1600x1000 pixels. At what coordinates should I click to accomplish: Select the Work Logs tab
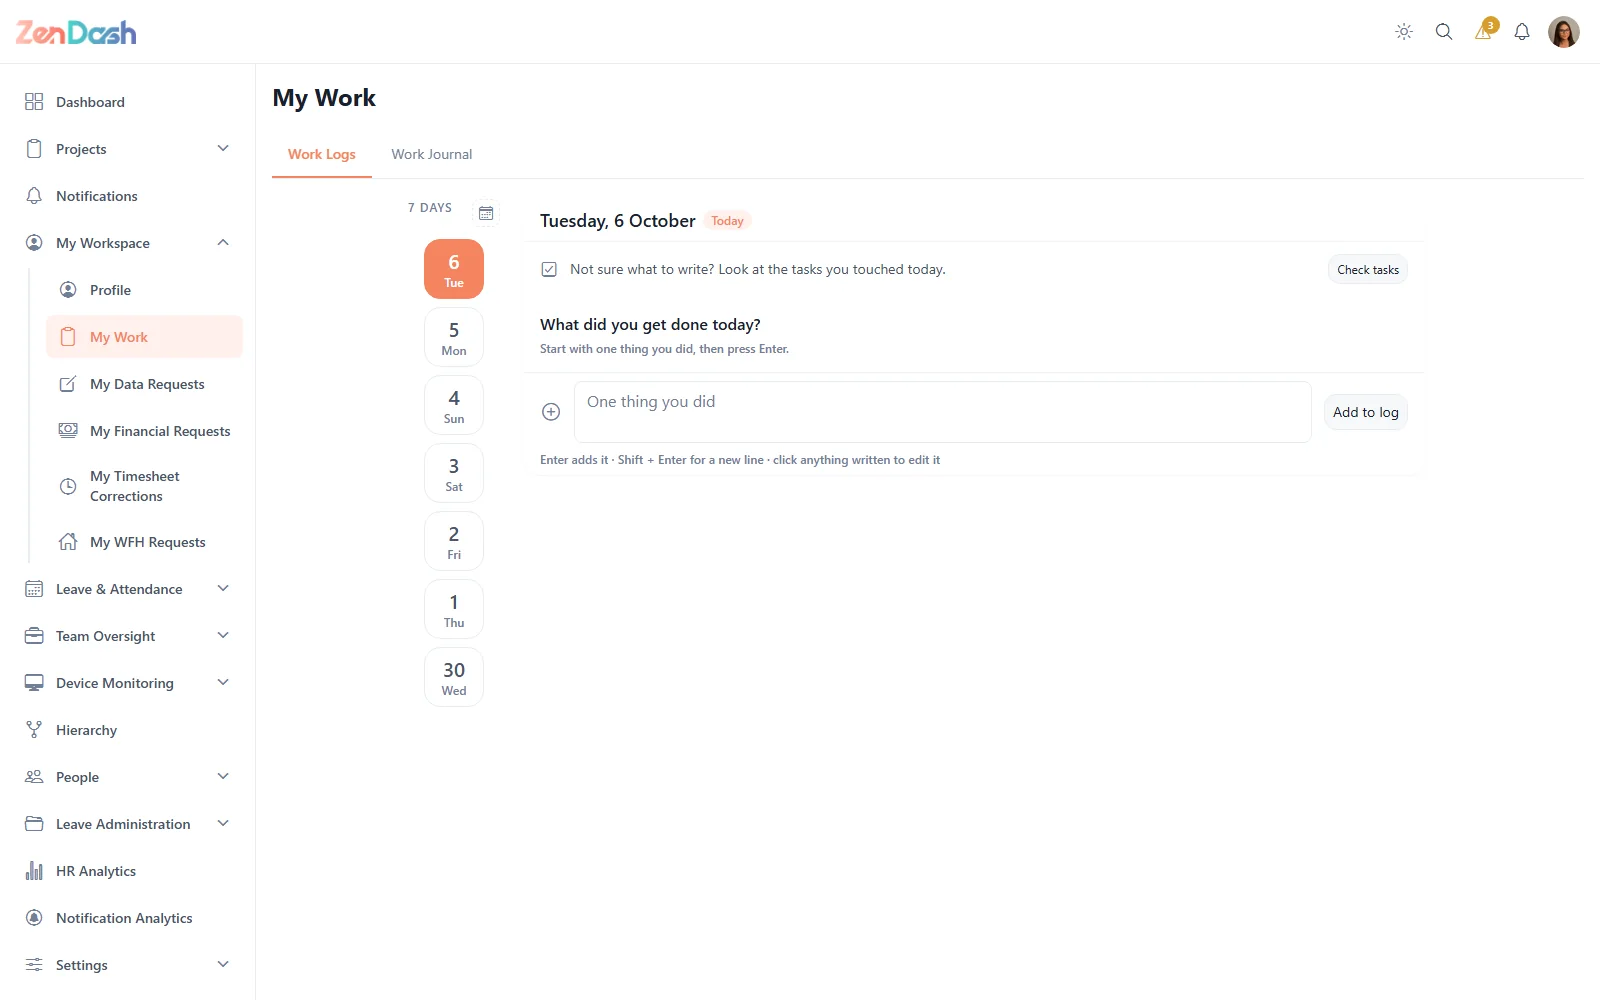[x=322, y=154]
